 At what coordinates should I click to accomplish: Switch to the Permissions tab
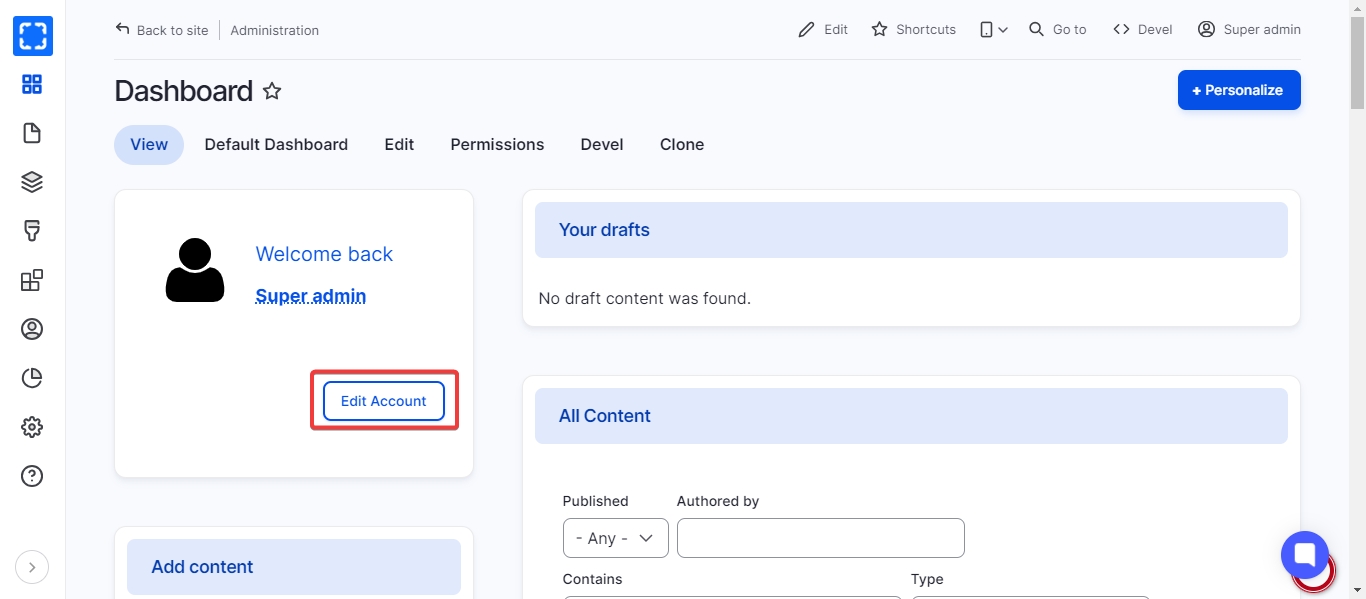[x=497, y=145]
